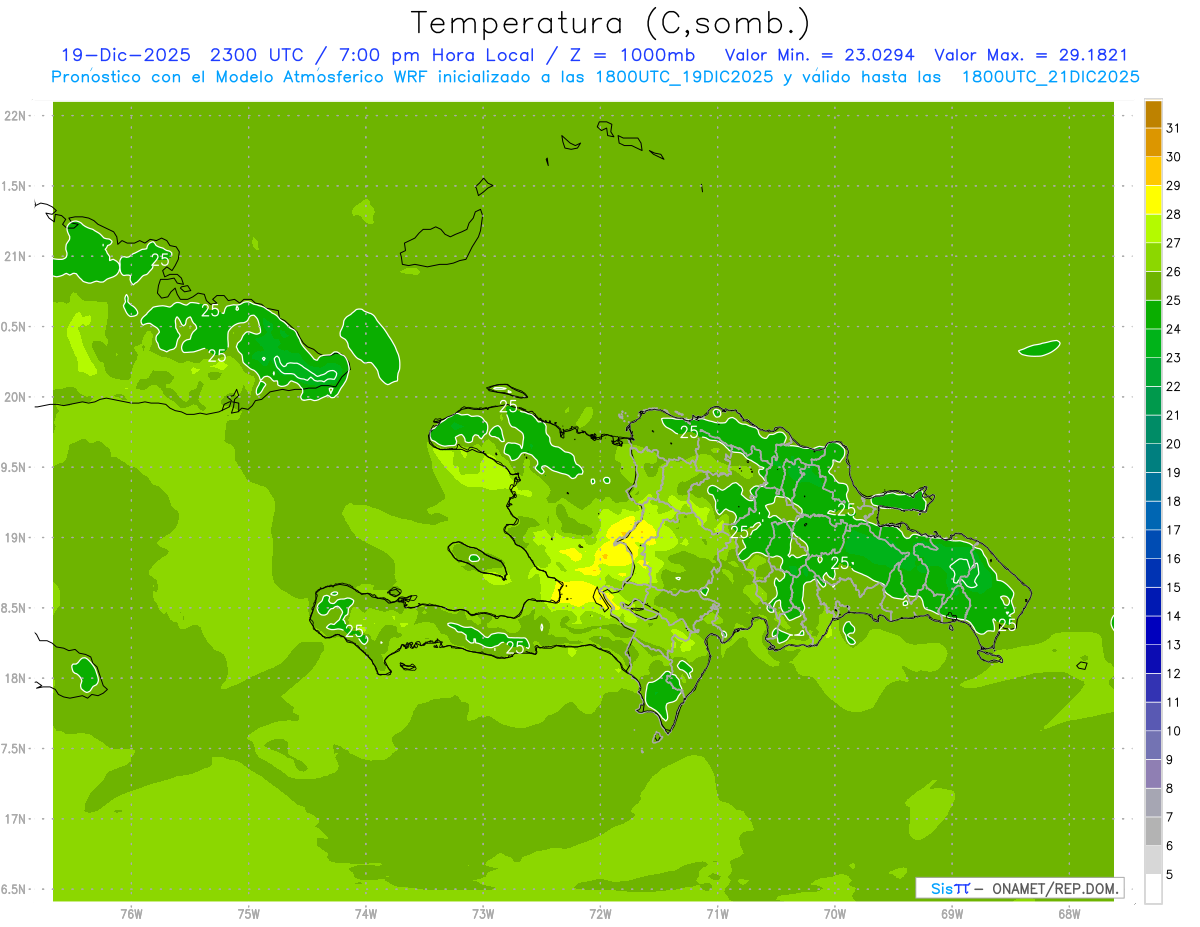
Task: Click the '70W' longitude axis label
Action: (835, 914)
